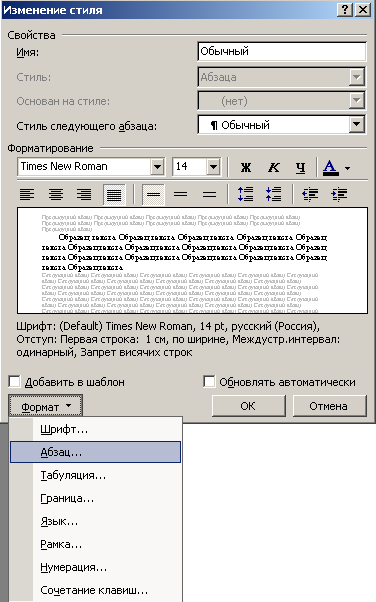The image size is (376, 602).
Task: Close the Изменение стиля dialog
Action: coord(363,10)
